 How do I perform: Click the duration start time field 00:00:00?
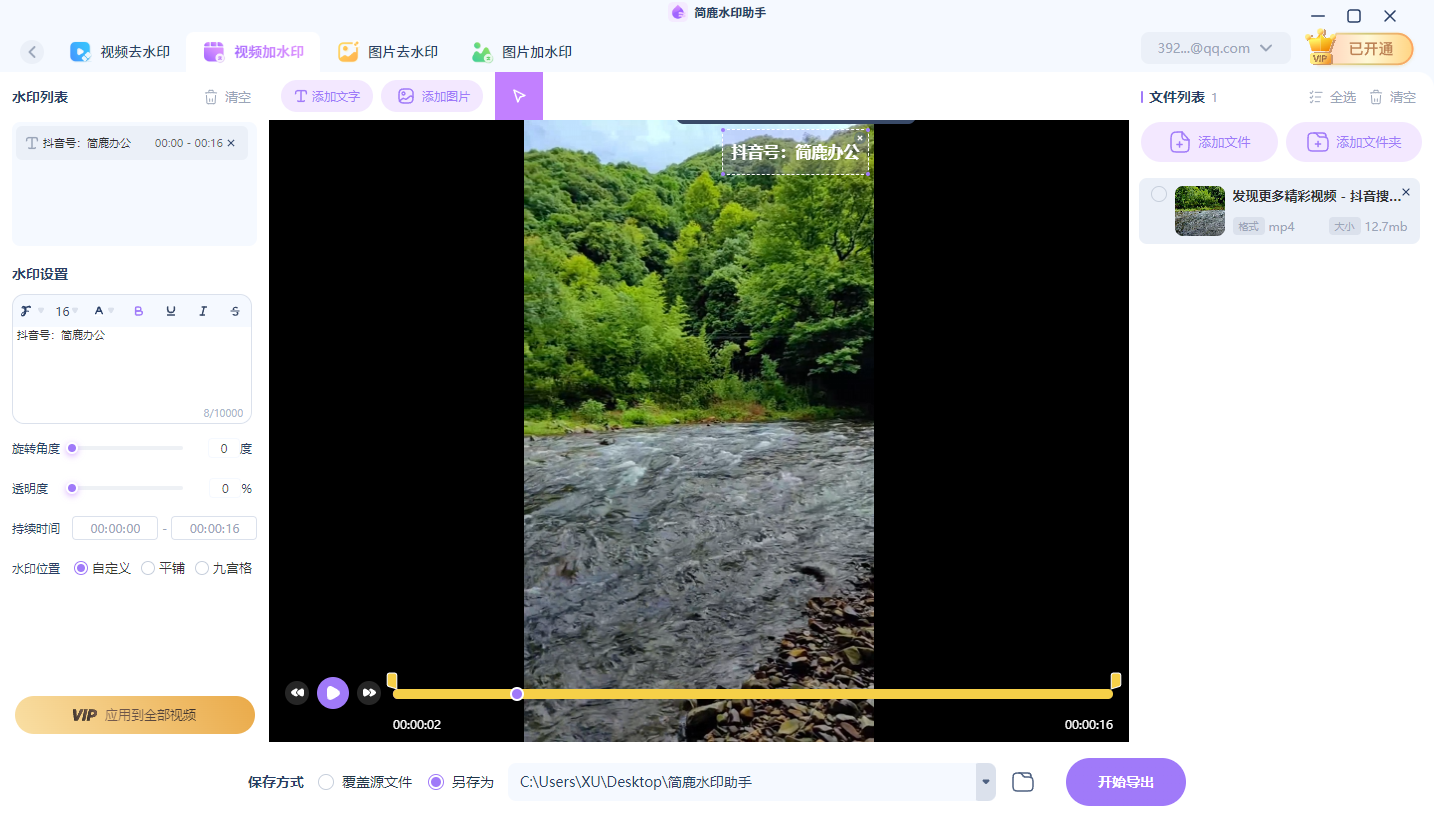(115, 528)
